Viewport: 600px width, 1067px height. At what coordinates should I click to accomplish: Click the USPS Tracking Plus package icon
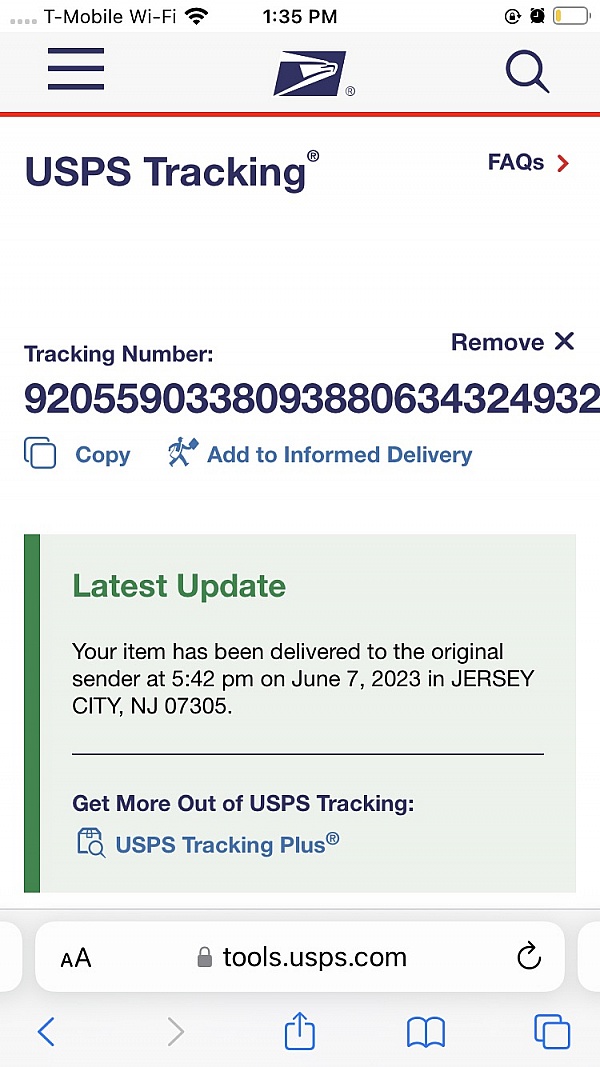tap(91, 843)
